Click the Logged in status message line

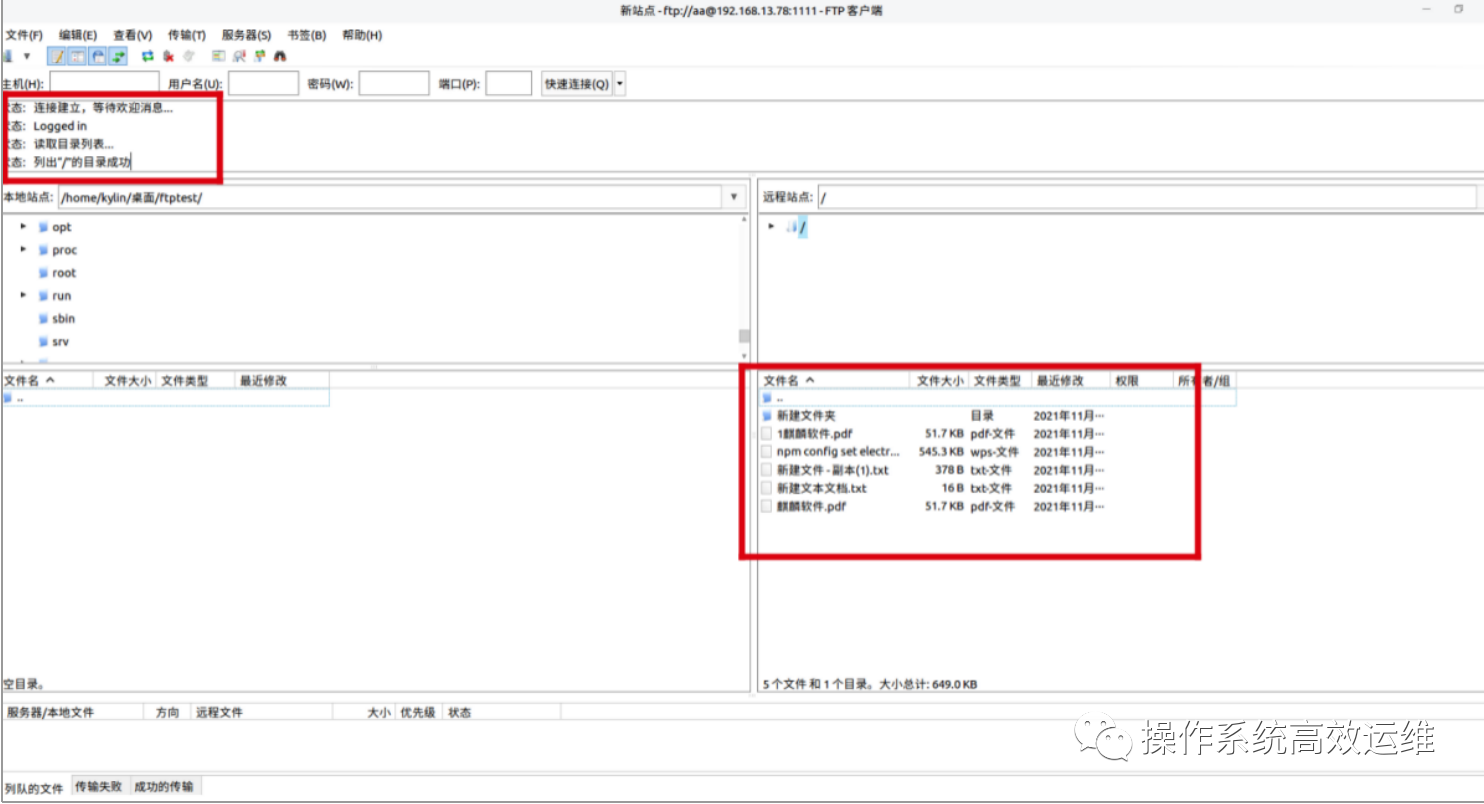click(60, 126)
